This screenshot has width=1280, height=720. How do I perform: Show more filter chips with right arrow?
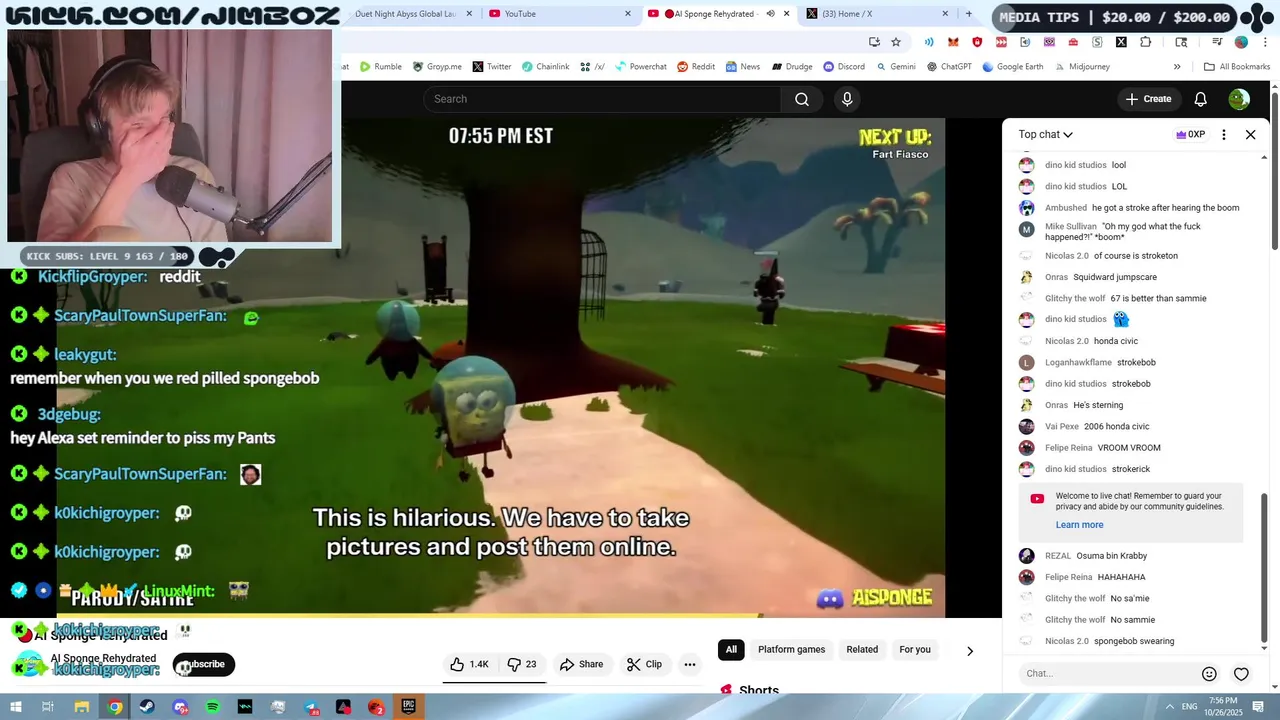pos(969,651)
